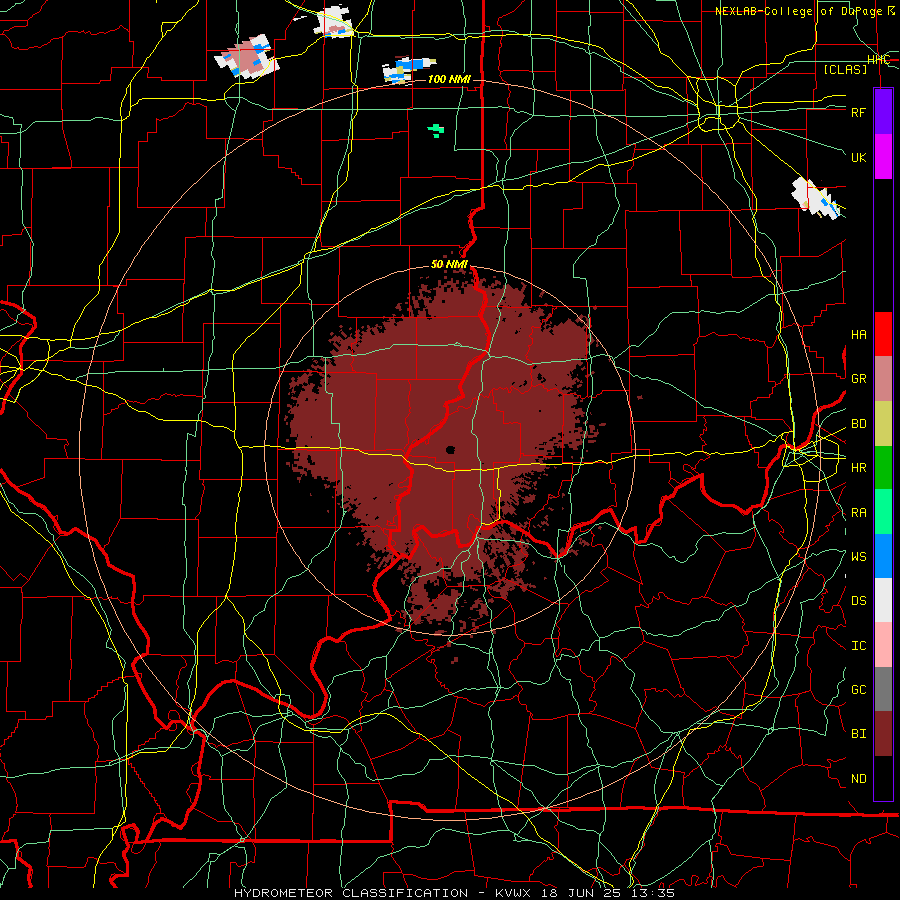Click the UK magenta legend swatch
The image size is (900, 900).
pyautogui.click(x=883, y=157)
